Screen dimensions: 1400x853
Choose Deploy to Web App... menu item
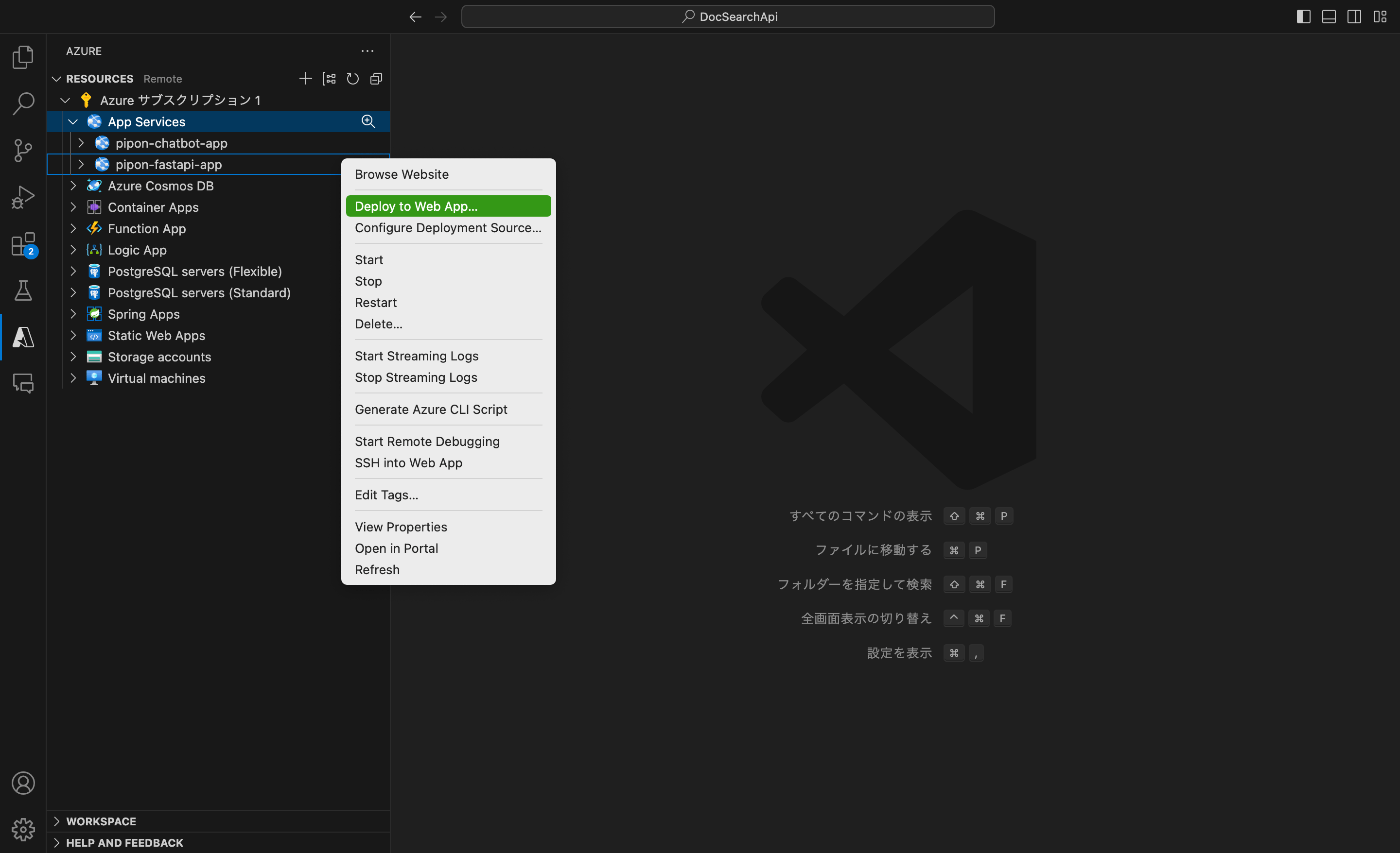click(x=448, y=206)
